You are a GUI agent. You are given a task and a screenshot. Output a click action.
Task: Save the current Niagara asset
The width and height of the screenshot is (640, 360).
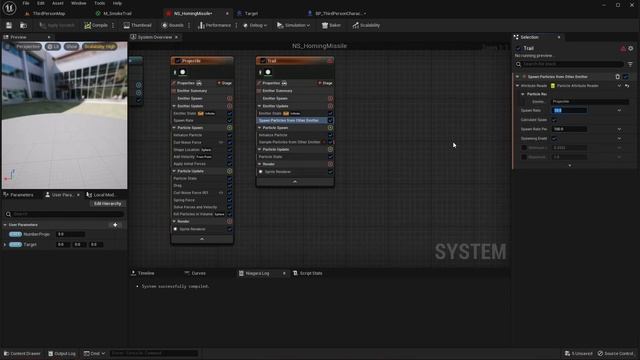coord(9,25)
